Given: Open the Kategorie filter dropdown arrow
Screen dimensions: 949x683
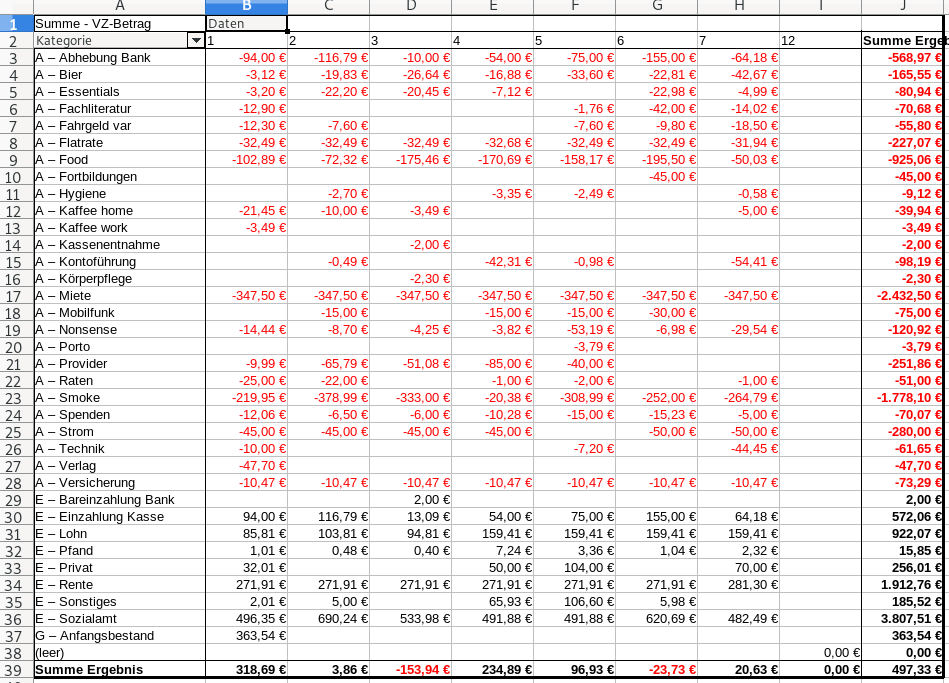Looking at the screenshot, I should tap(195, 41).
